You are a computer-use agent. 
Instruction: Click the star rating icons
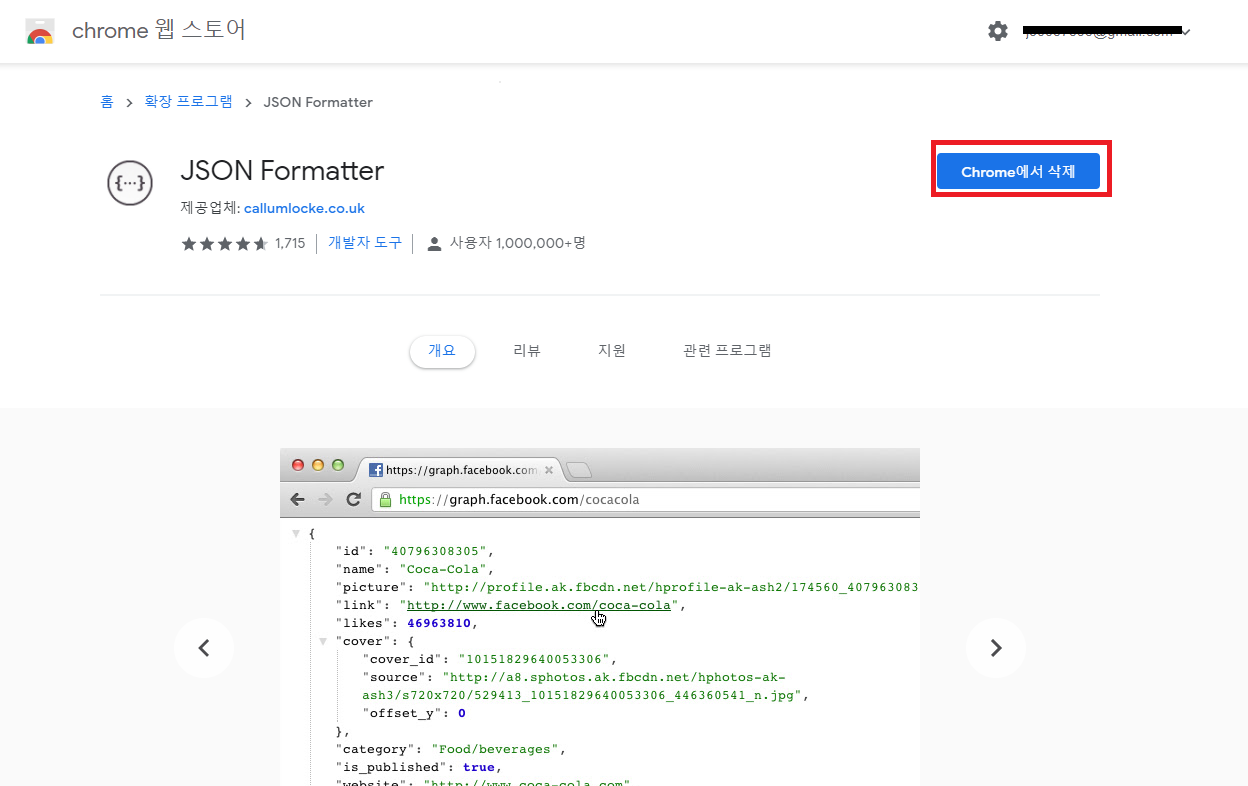(224, 243)
